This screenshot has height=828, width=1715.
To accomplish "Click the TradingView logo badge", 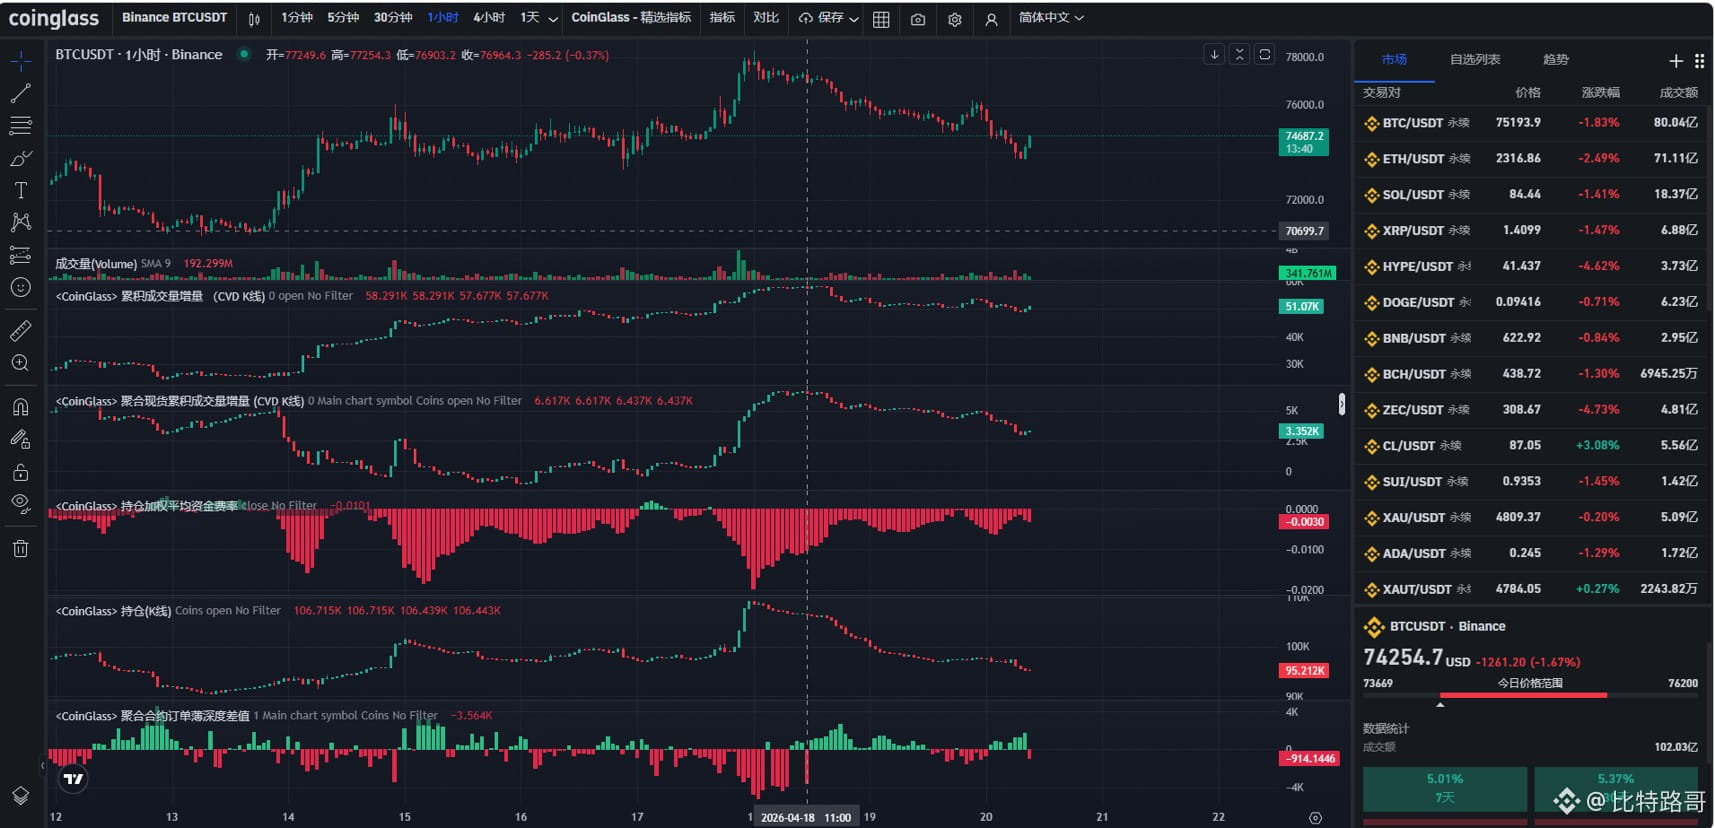I will (x=73, y=779).
